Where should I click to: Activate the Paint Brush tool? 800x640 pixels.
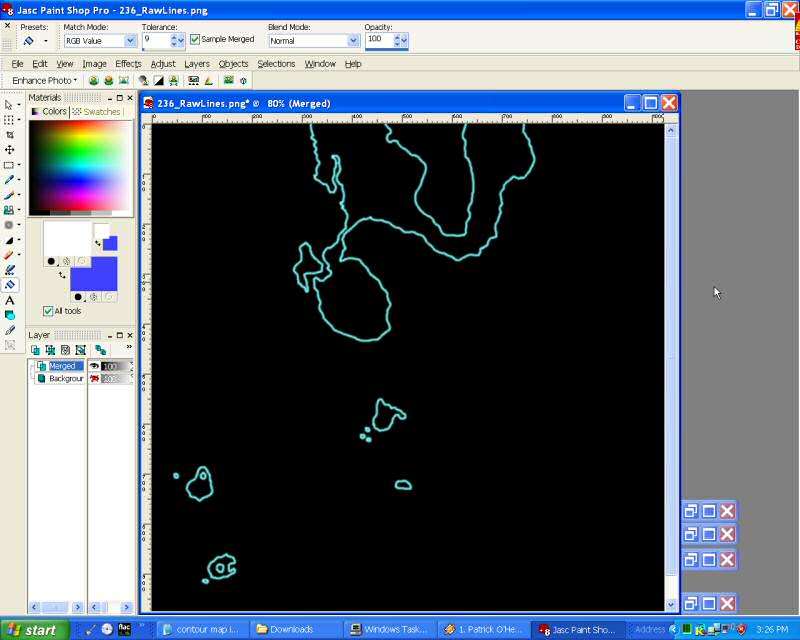click(x=10, y=195)
